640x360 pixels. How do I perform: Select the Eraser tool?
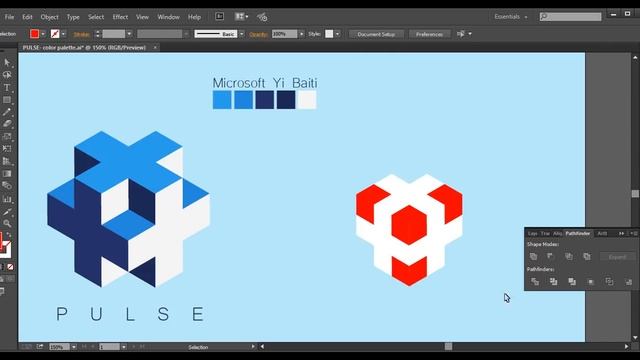point(7,124)
